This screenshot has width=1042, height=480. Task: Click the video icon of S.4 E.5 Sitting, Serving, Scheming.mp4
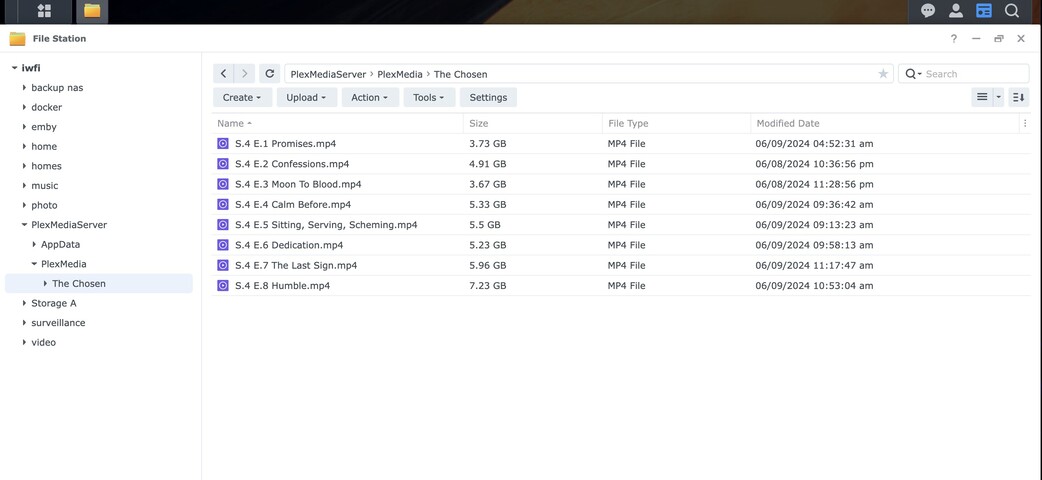click(x=223, y=225)
